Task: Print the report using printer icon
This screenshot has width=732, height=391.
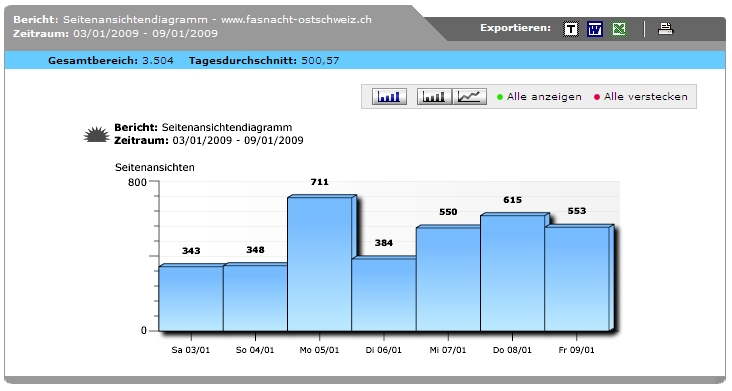Action: point(665,29)
